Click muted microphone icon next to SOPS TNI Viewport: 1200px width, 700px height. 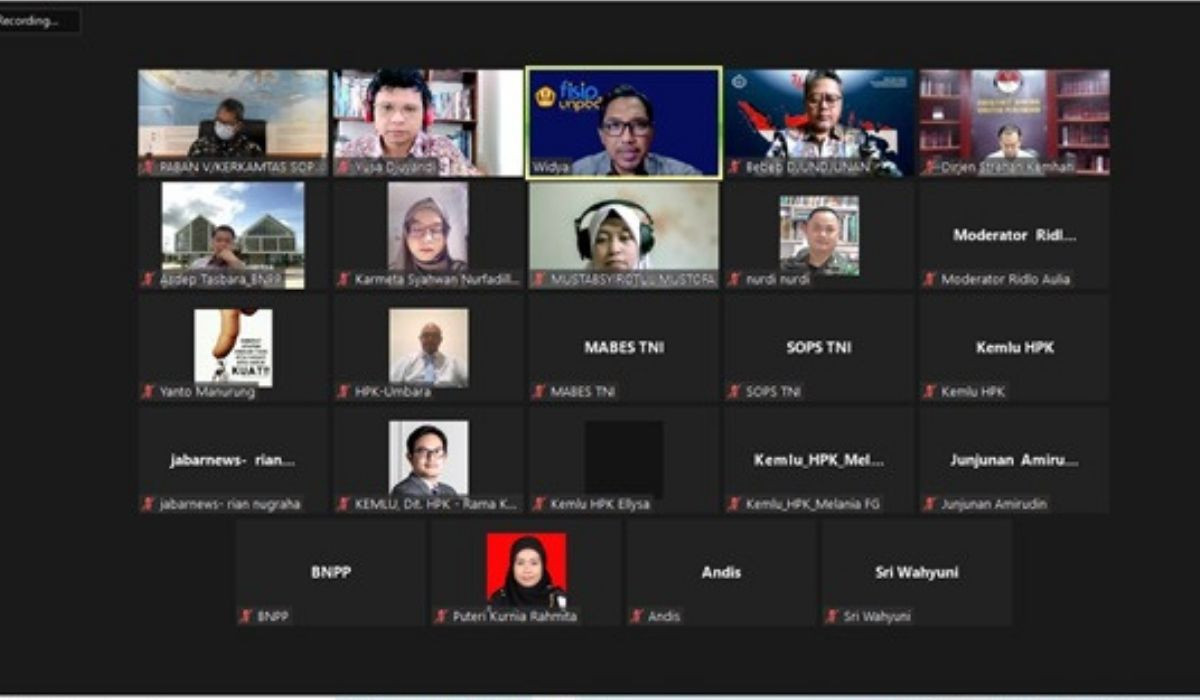735,392
